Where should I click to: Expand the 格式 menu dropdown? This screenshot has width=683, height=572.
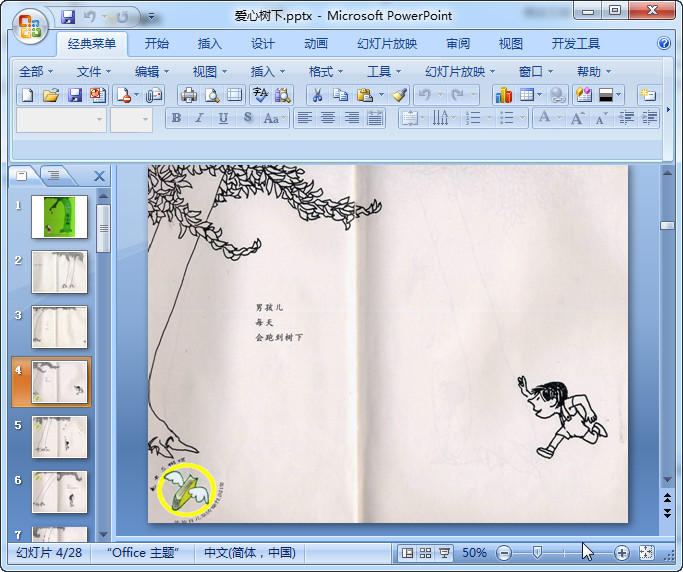pos(326,71)
